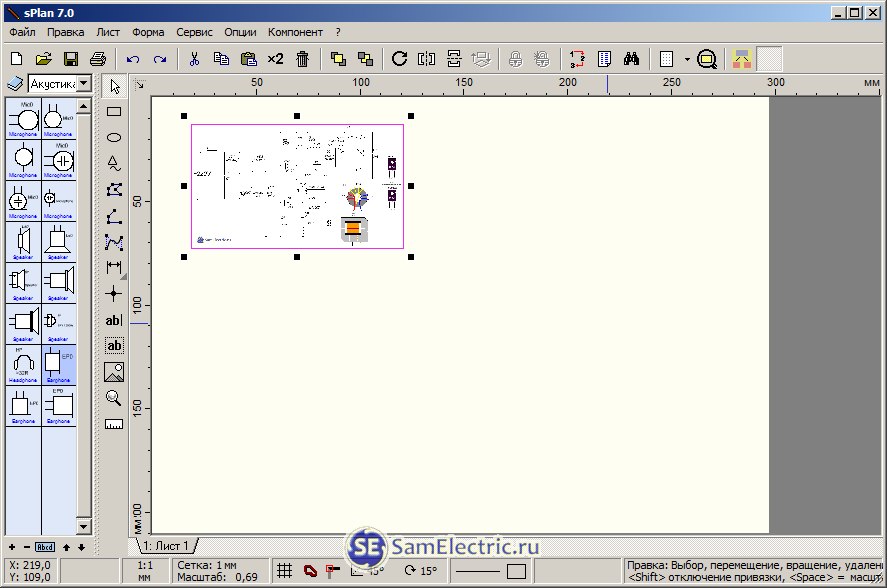Delete the selection with the trash icon

[x=303, y=59]
